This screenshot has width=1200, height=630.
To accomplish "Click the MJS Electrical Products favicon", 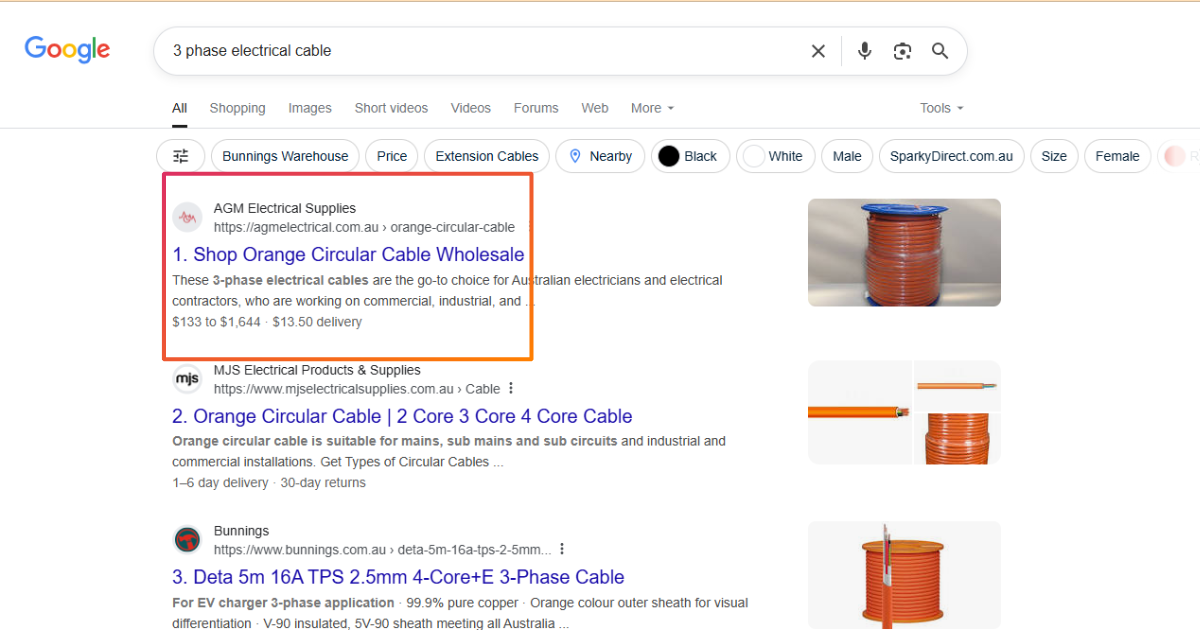I will [x=187, y=378].
